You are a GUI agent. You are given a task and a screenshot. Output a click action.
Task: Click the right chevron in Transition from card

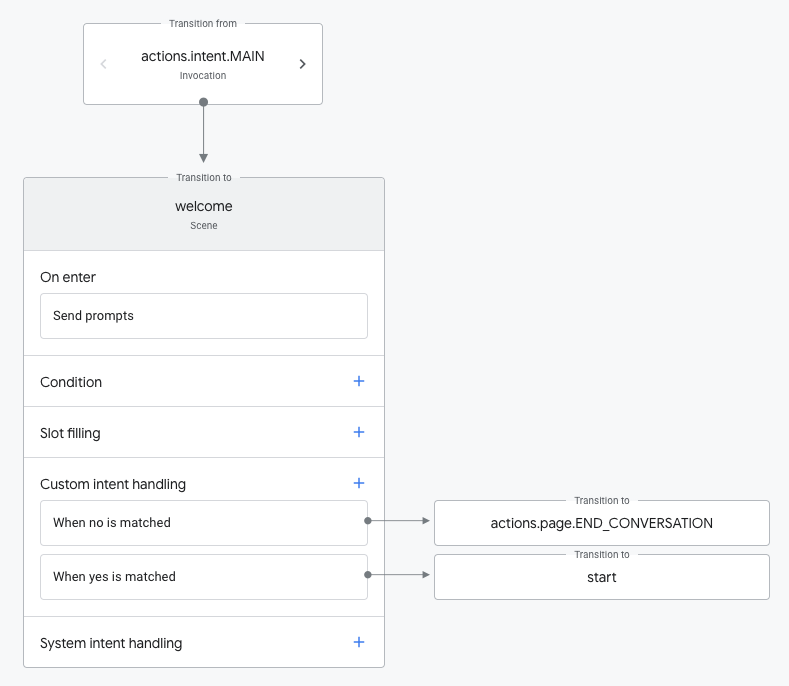[302, 64]
